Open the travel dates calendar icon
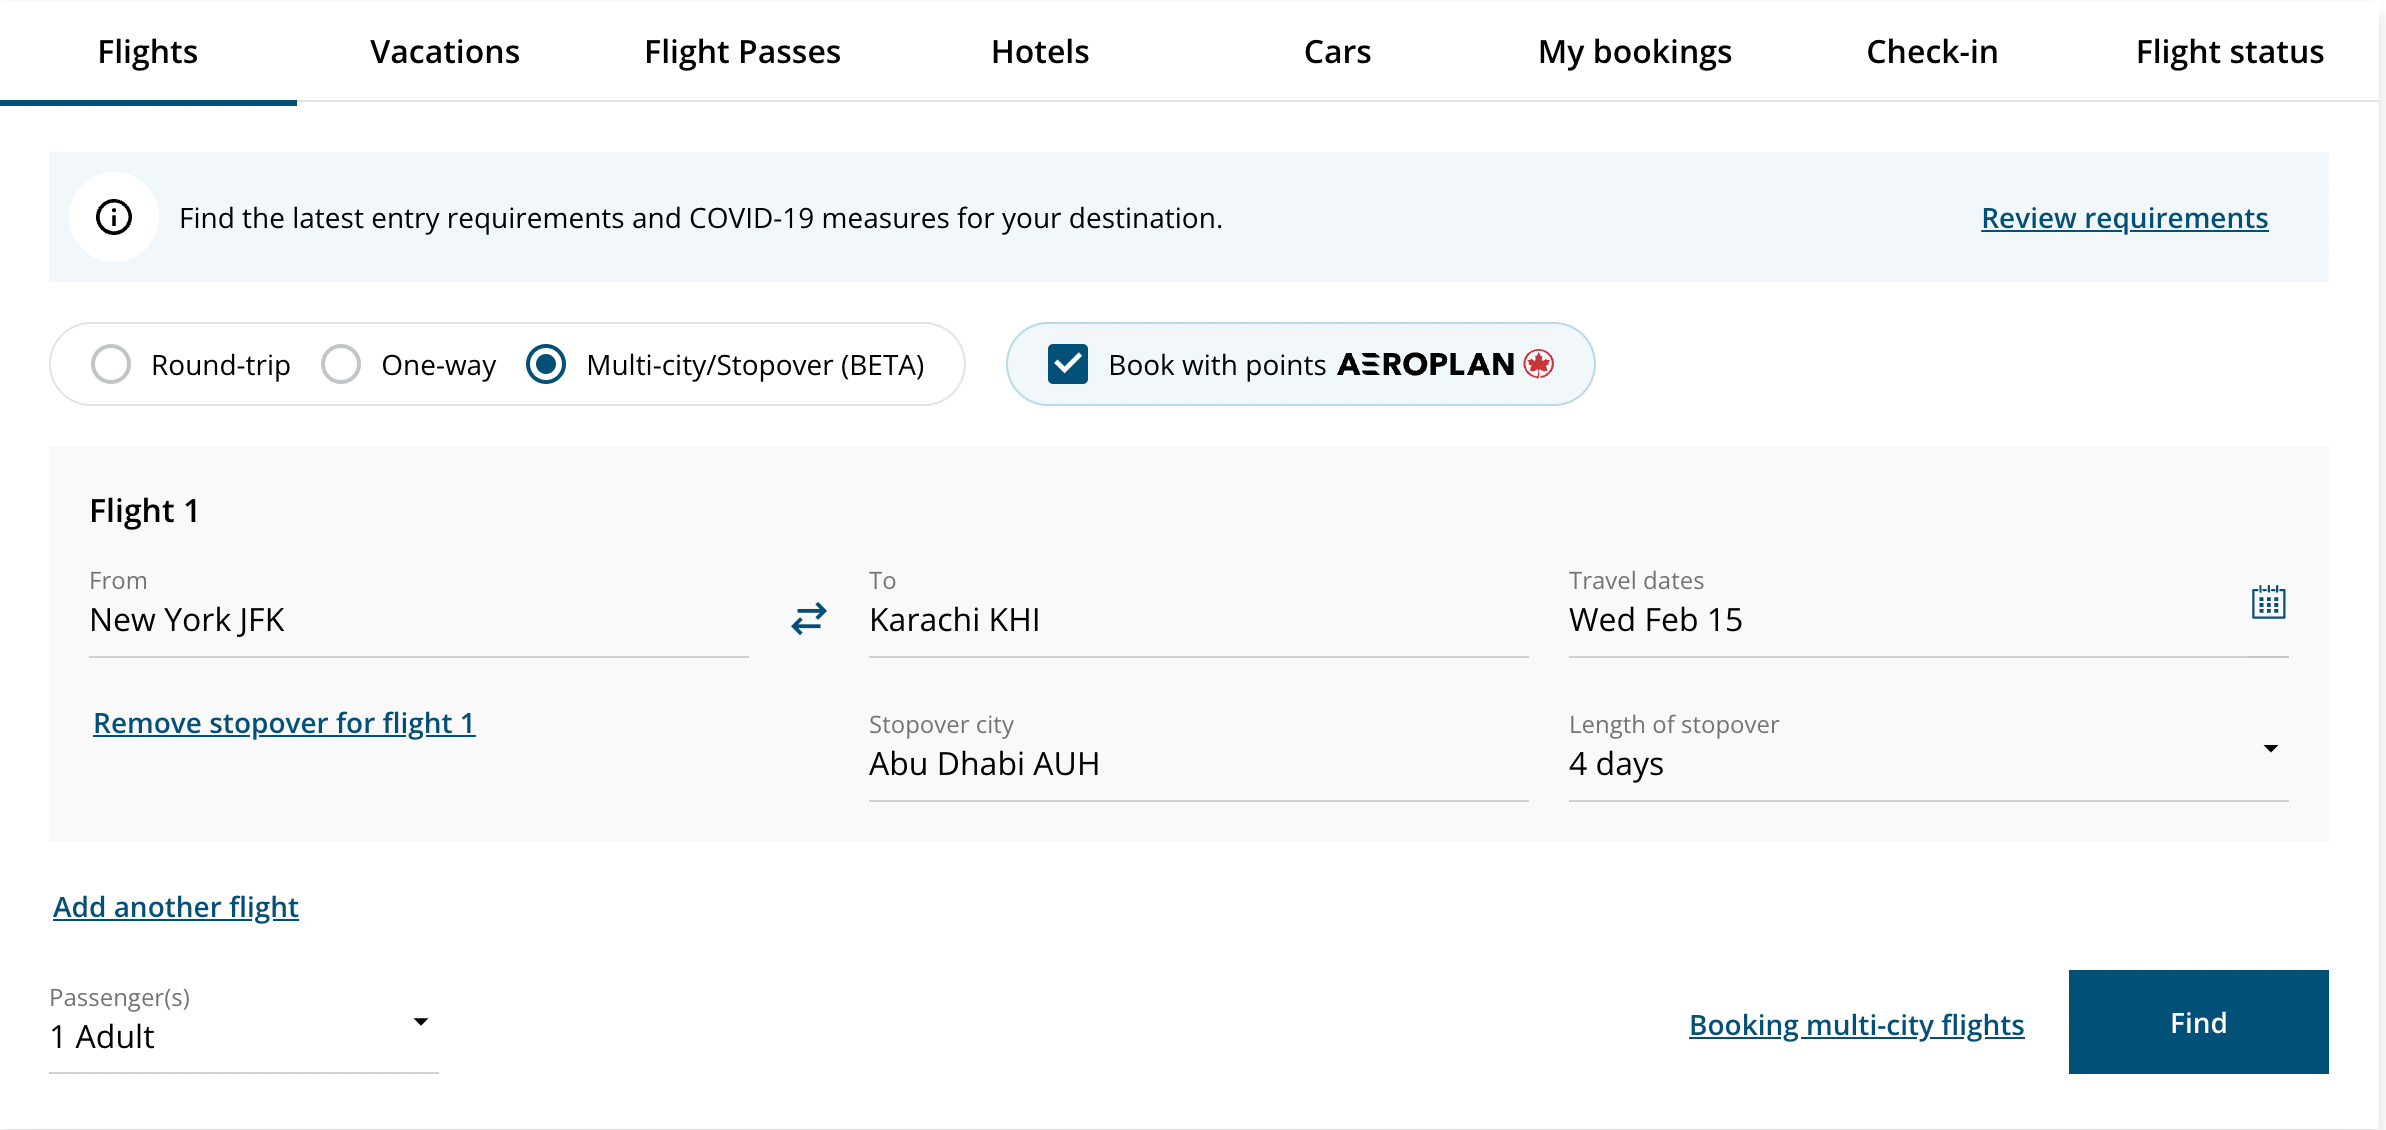 (x=2267, y=603)
